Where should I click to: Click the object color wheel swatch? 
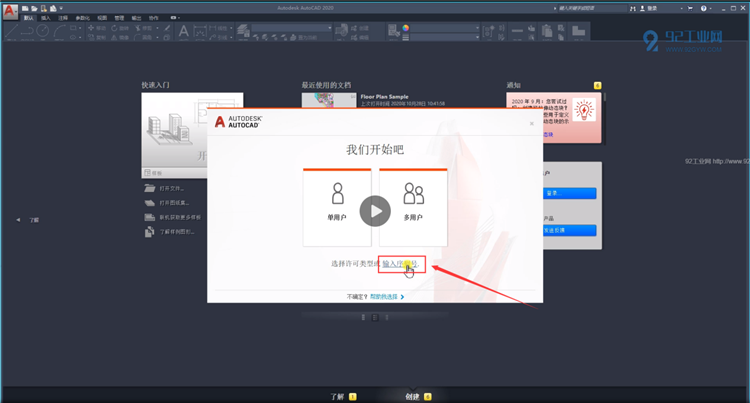click(406, 28)
